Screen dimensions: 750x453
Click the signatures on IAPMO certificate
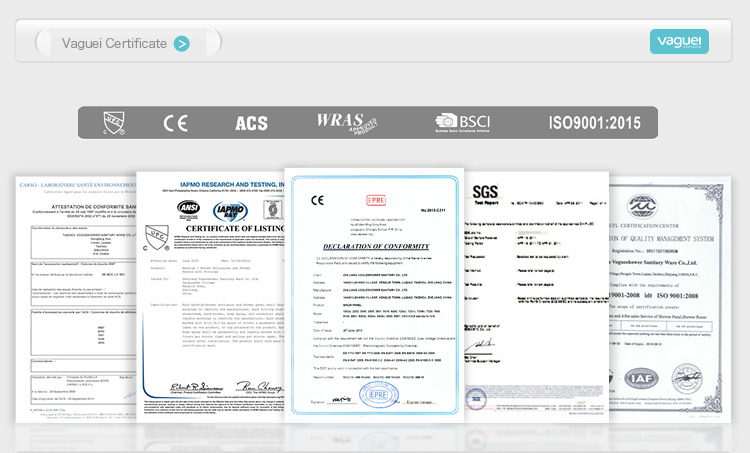(x=226, y=387)
